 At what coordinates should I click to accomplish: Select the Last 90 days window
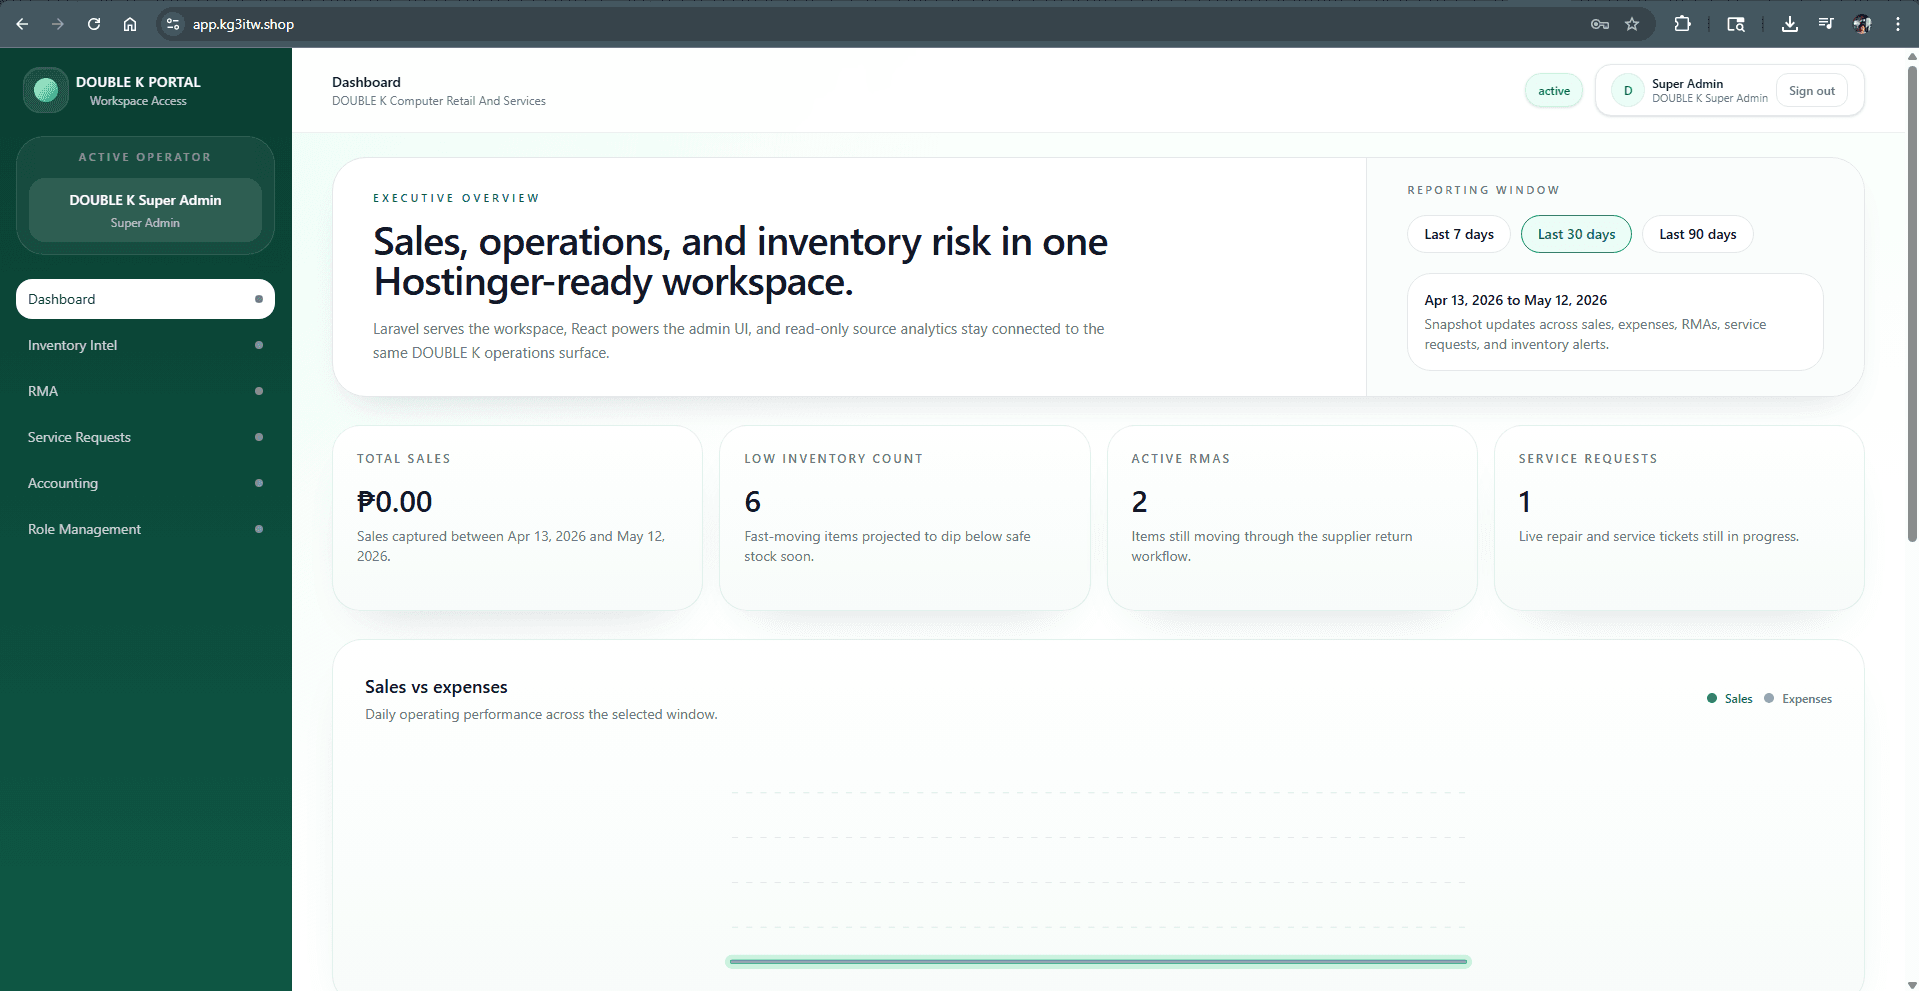click(1697, 234)
